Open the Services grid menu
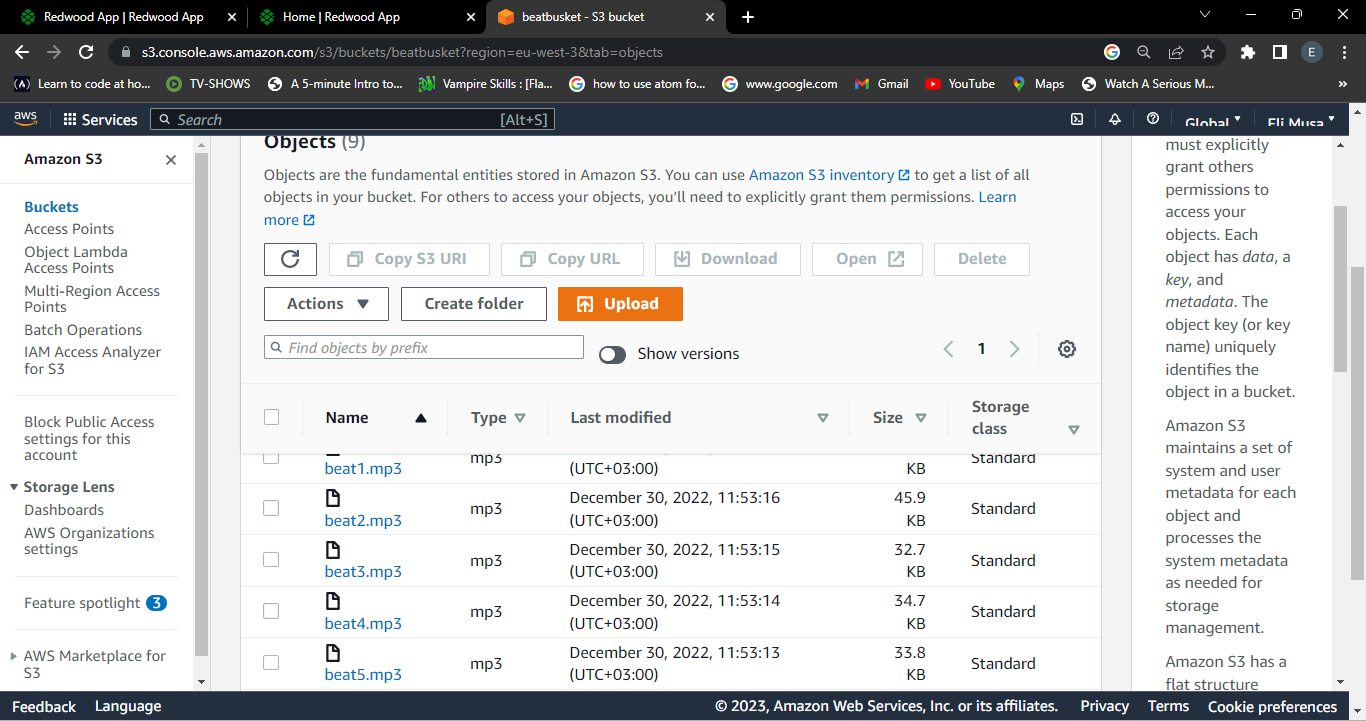 (x=100, y=119)
